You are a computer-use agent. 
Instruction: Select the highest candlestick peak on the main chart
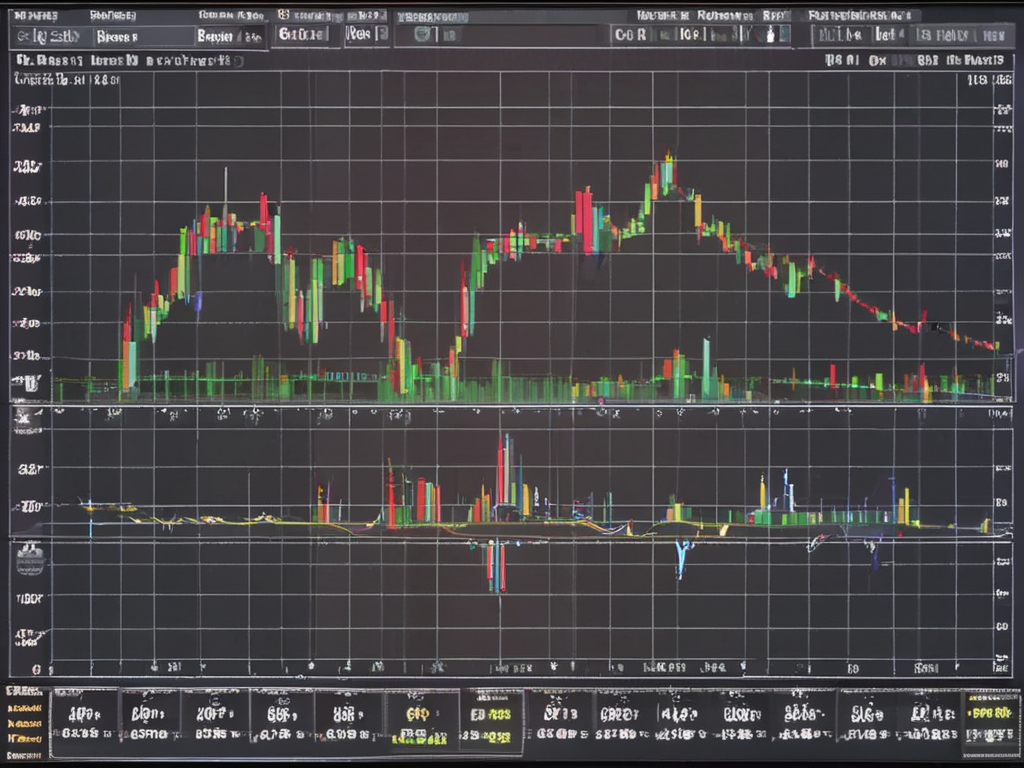tap(667, 160)
